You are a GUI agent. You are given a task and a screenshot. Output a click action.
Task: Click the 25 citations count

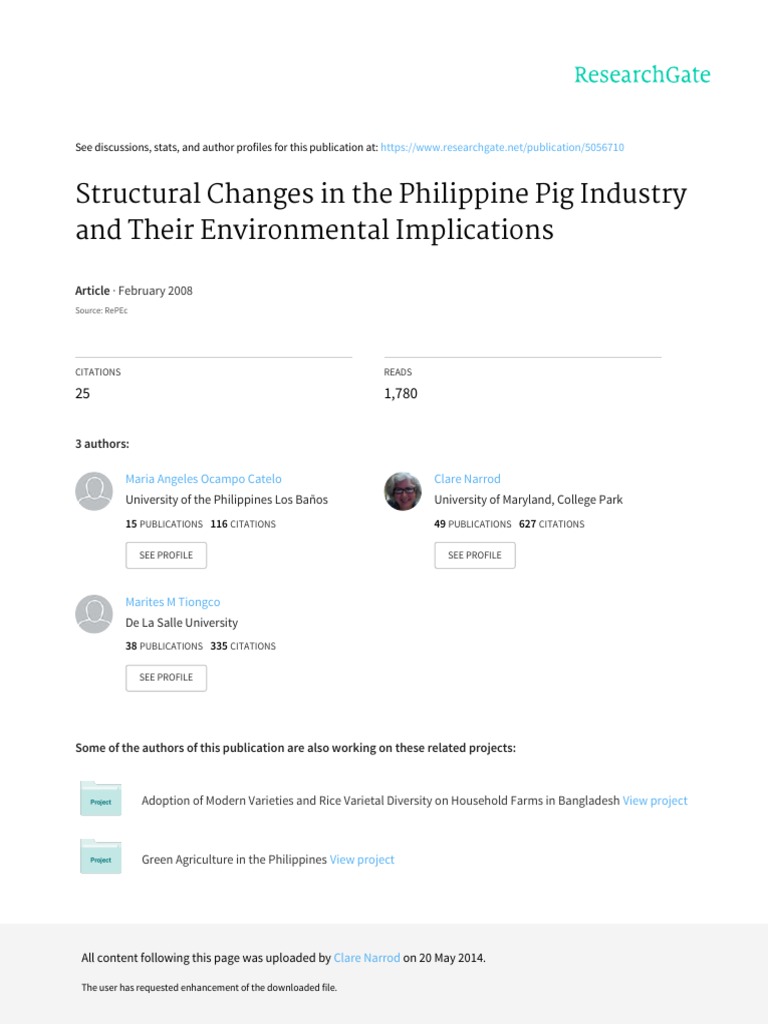tap(83, 393)
